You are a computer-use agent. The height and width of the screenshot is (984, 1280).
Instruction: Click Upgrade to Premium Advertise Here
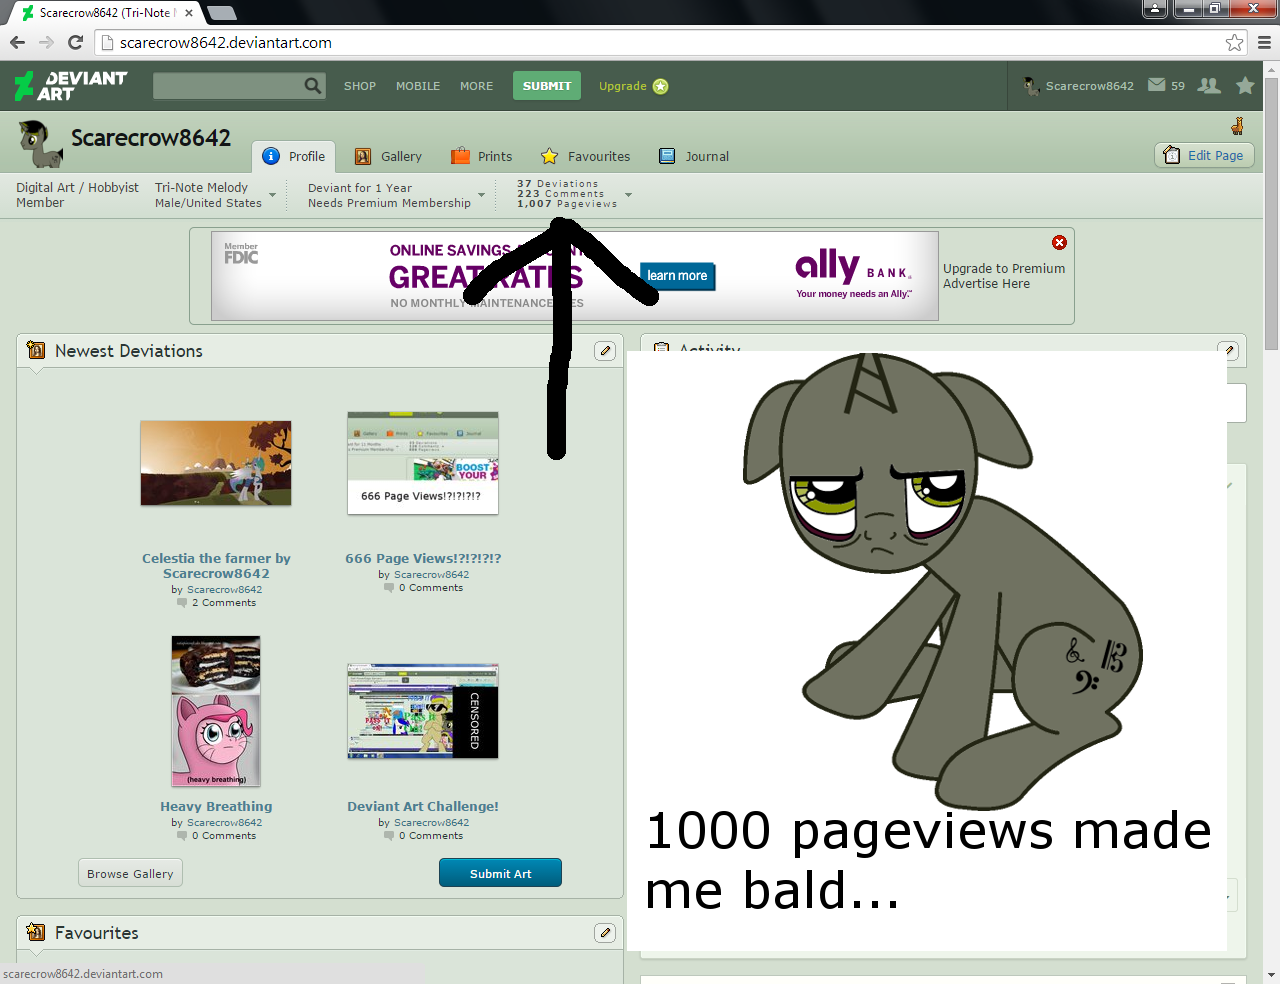point(1004,276)
